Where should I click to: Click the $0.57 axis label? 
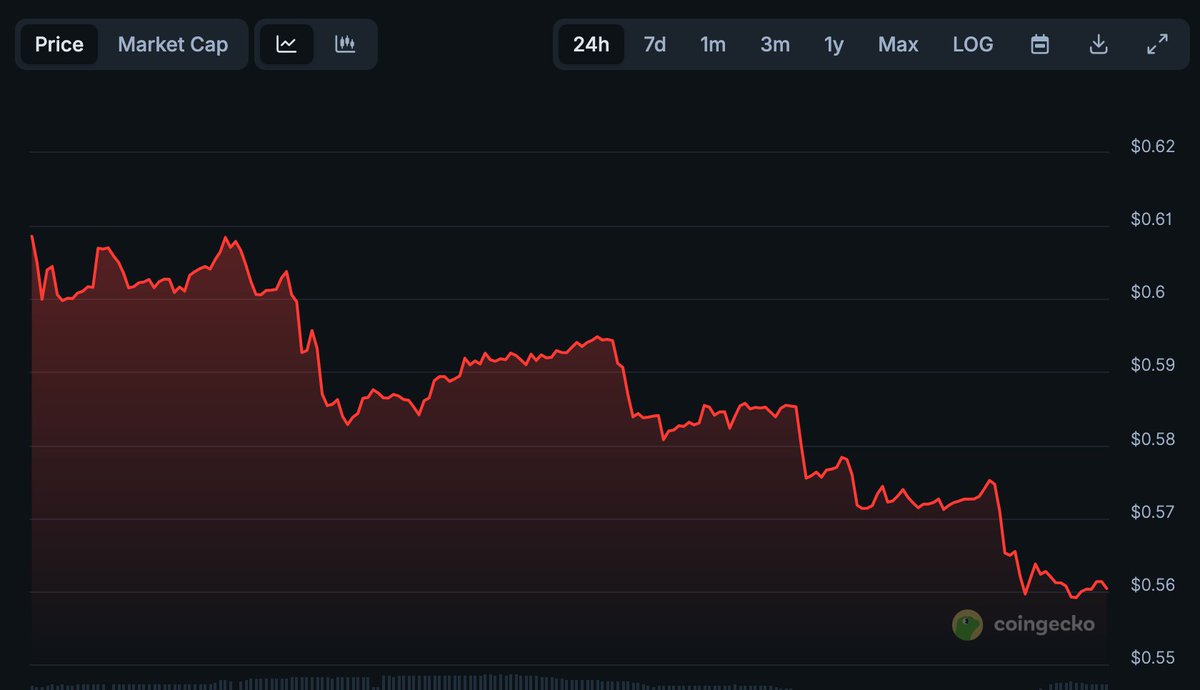[x=1153, y=512]
